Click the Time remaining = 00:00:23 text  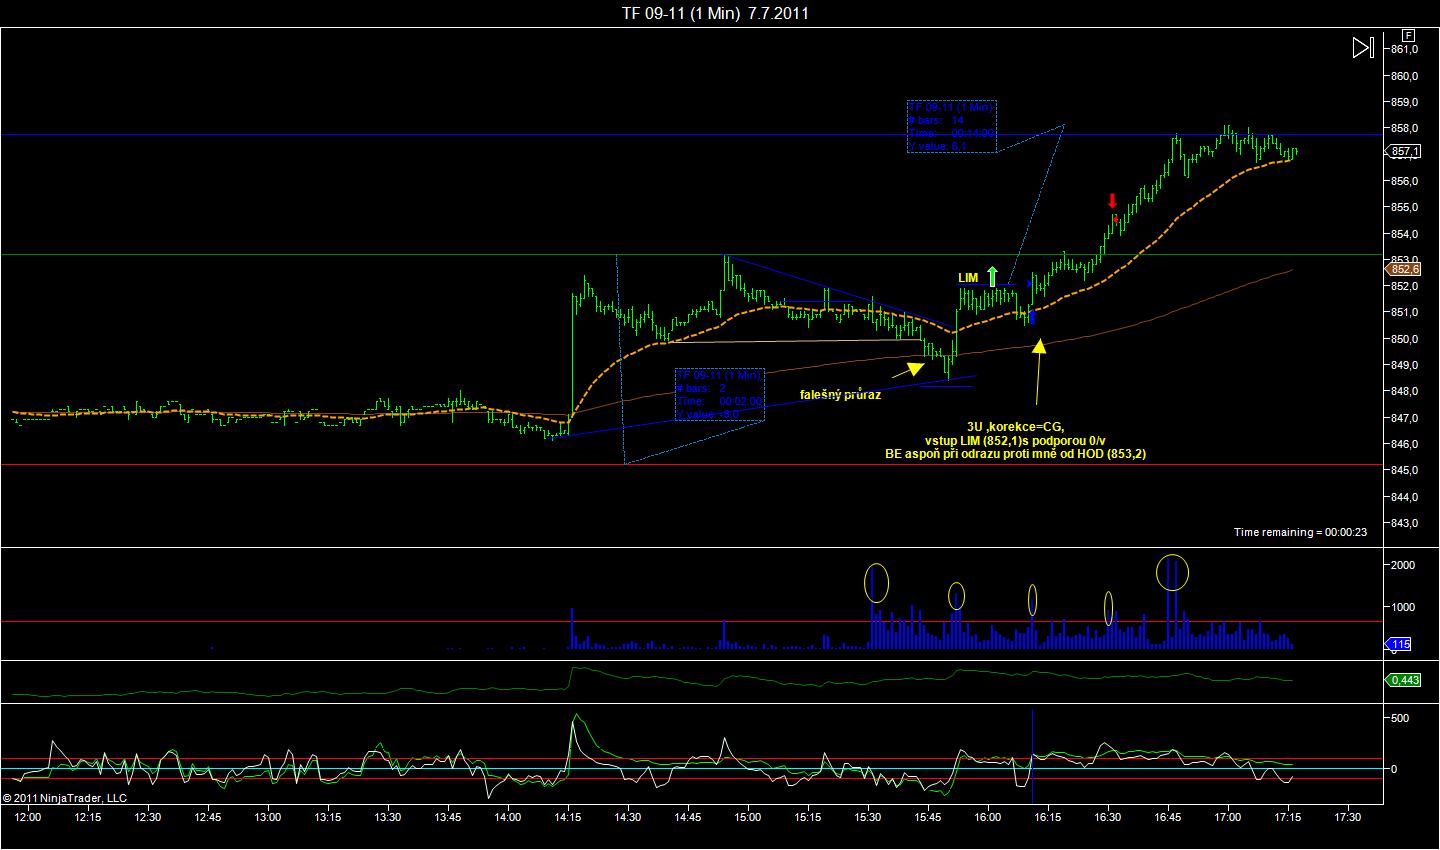(x=1300, y=532)
